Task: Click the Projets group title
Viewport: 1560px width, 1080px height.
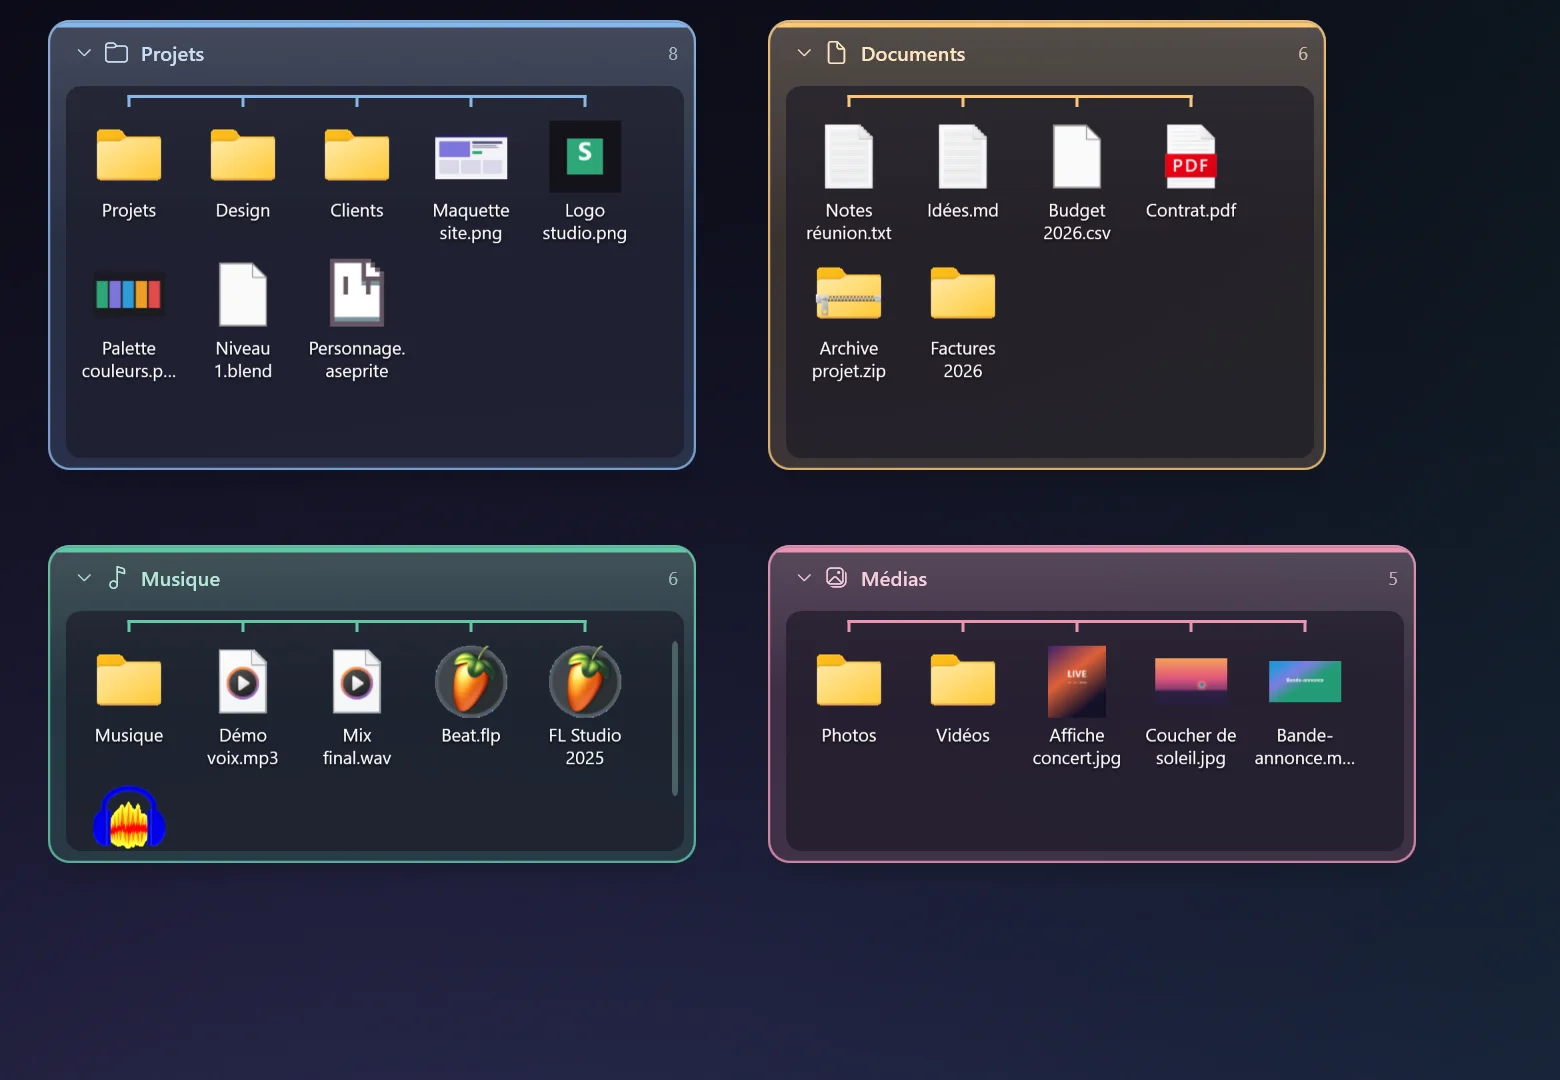Action: (x=172, y=54)
